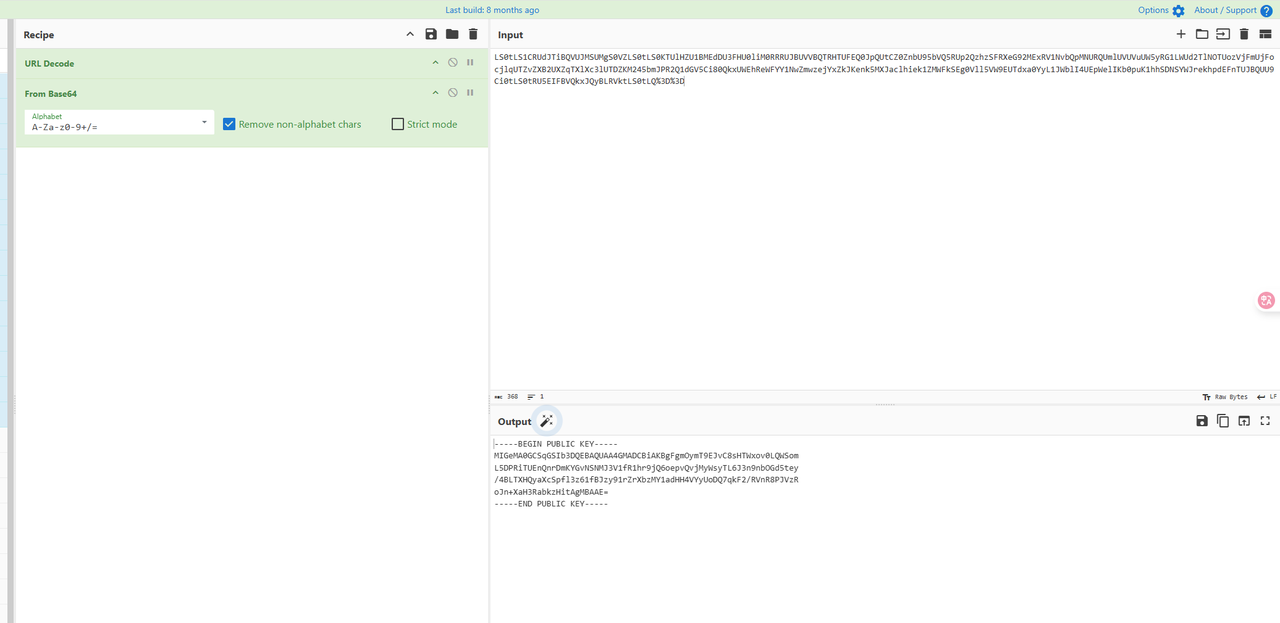Click the Magic wand in Output
The height and width of the screenshot is (623, 1280).
547,421
